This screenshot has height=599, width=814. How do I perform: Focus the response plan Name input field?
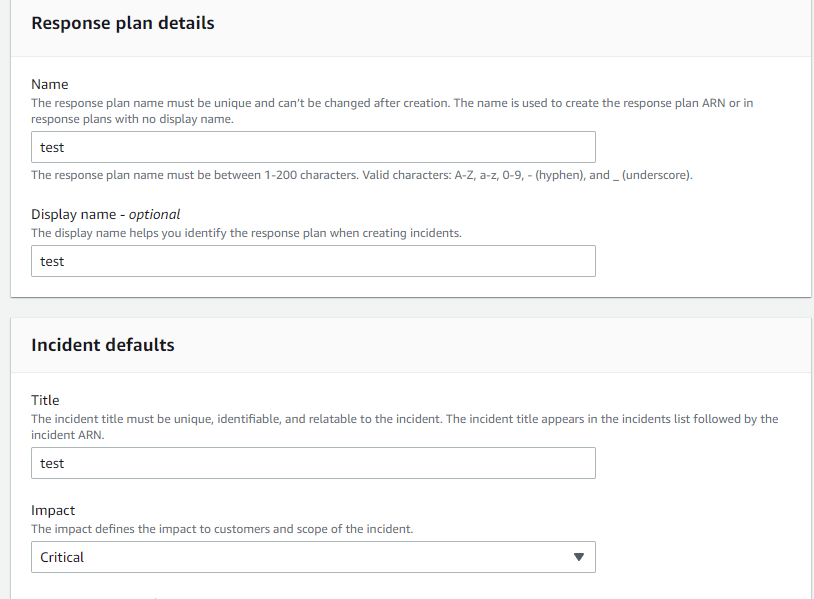tap(313, 147)
